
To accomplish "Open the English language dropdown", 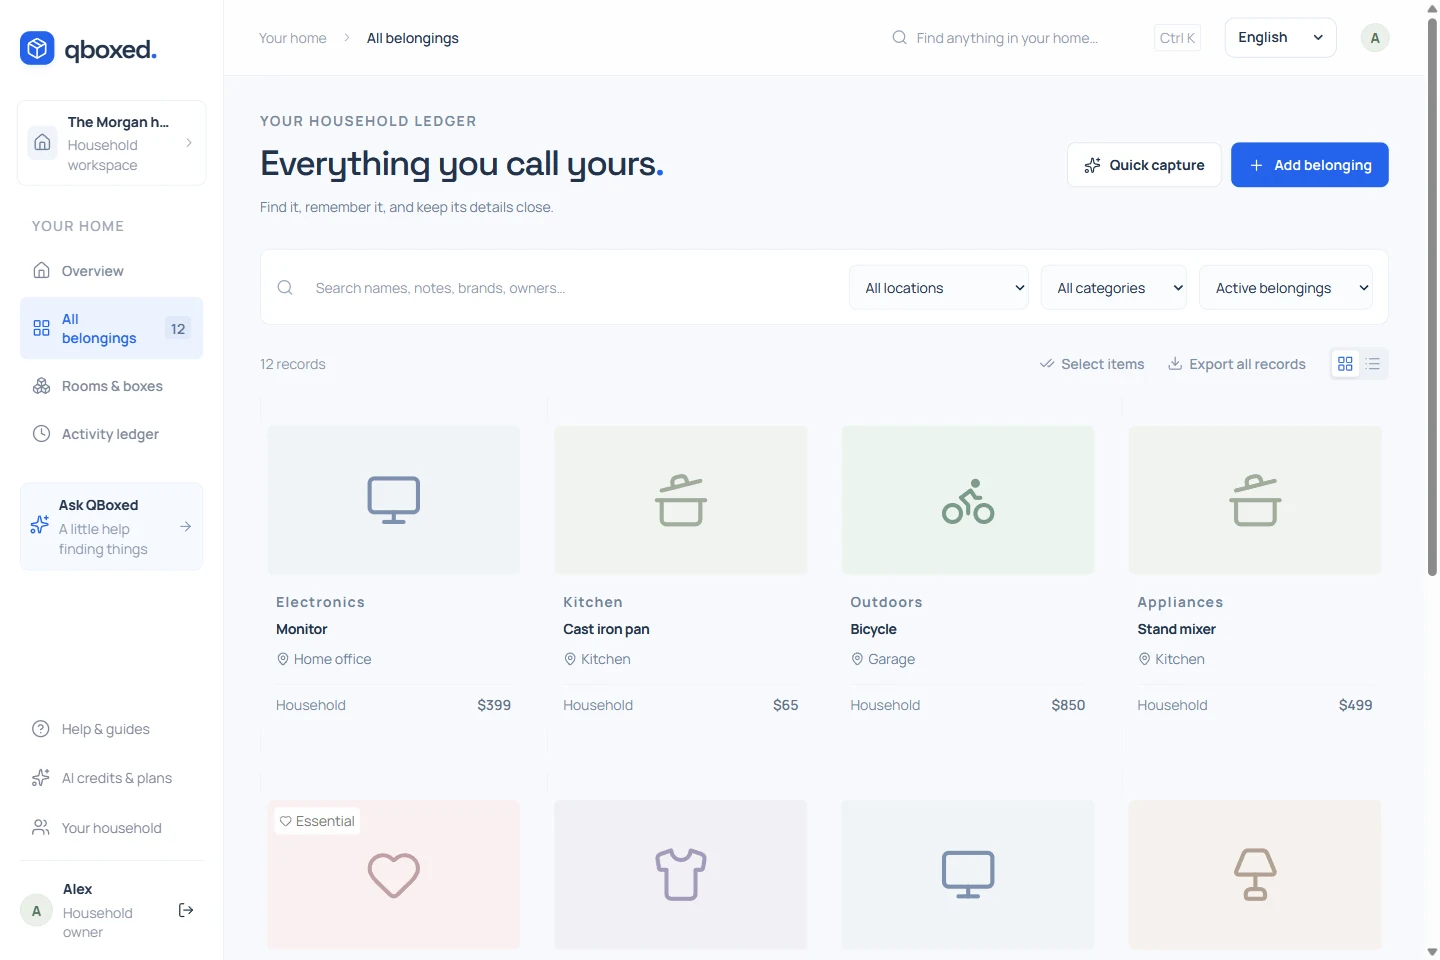I will (x=1280, y=38).
